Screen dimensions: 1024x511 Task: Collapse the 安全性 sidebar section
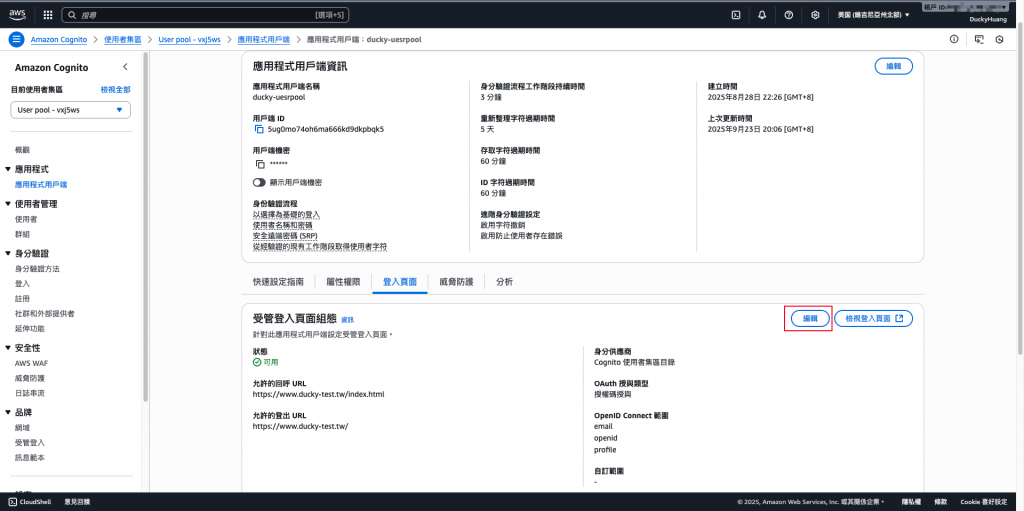pos(8,348)
